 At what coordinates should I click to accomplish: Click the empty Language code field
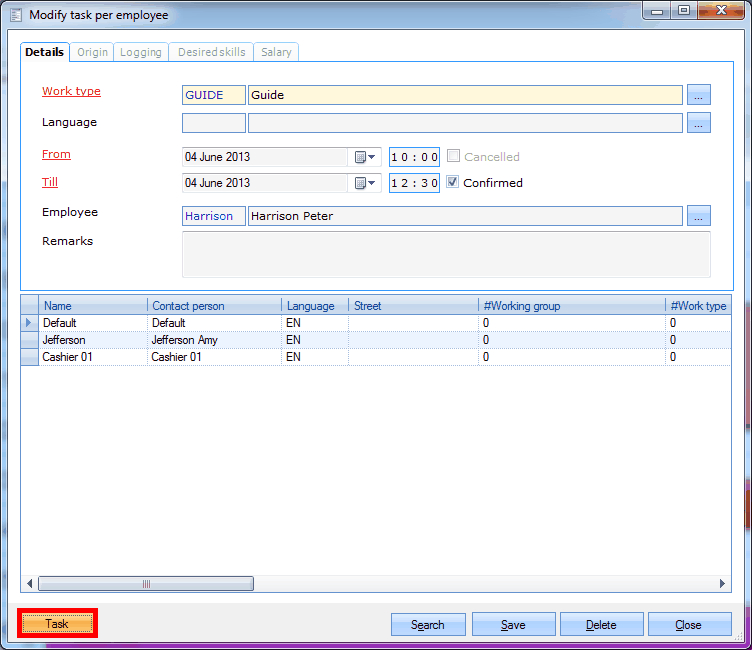pyautogui.click(x=214, y=123)
